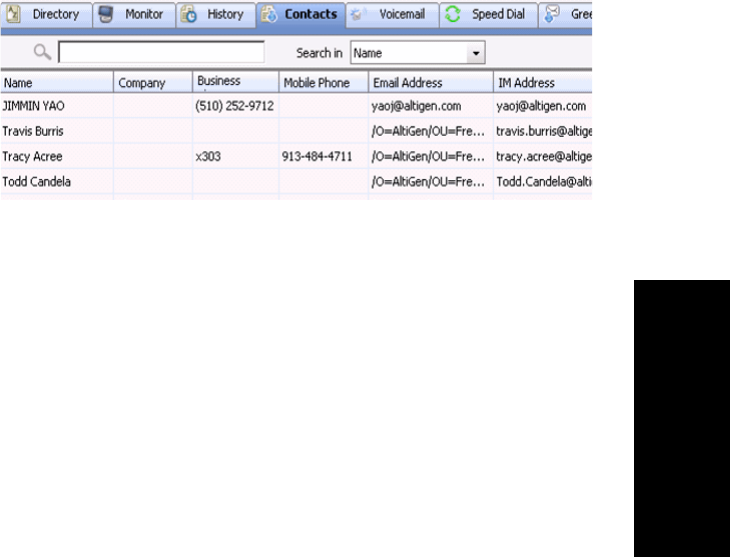Screen dimensions: 730x557
Task: Go to the Voicemail tab
Action: pyautogui.click(x=392, y=15)
